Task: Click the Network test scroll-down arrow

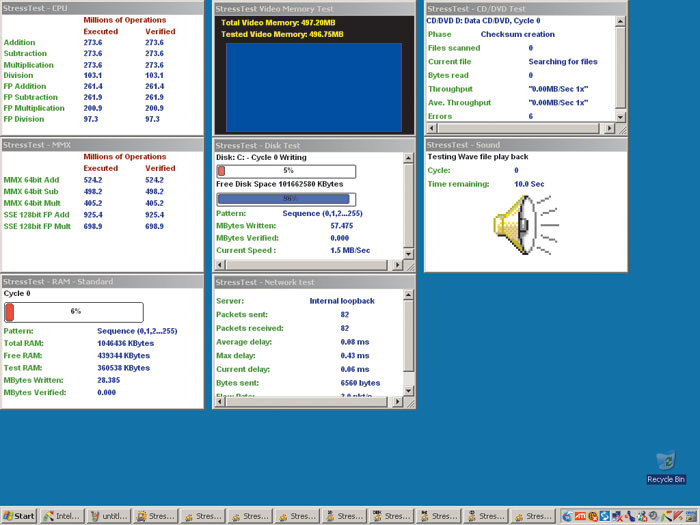Action: pos(408,391)
